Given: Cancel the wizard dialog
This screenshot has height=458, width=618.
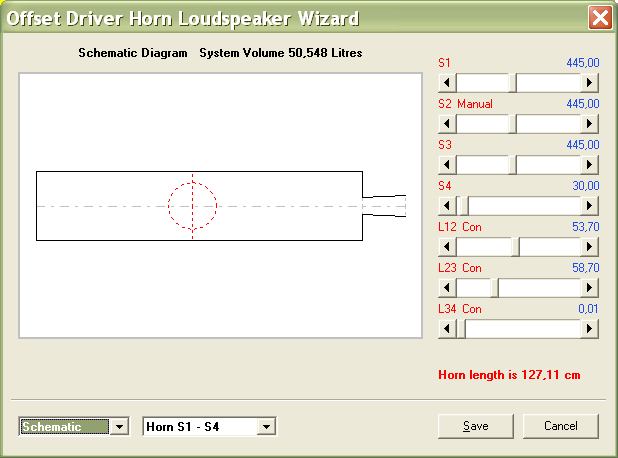Looking at the screenshot, I should click(x=560, y=426).
